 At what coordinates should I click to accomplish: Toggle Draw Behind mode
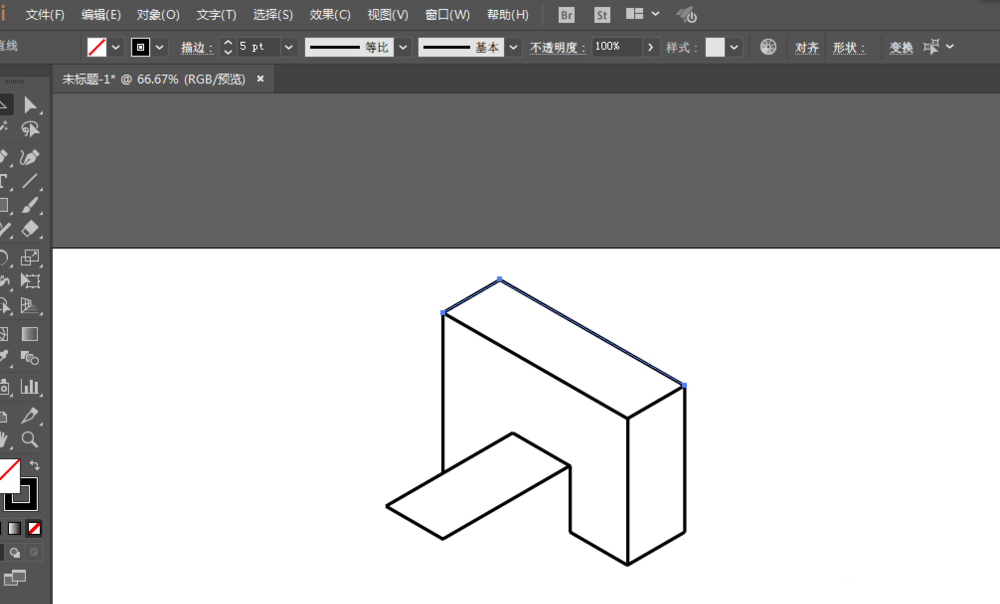coord(15,552)
